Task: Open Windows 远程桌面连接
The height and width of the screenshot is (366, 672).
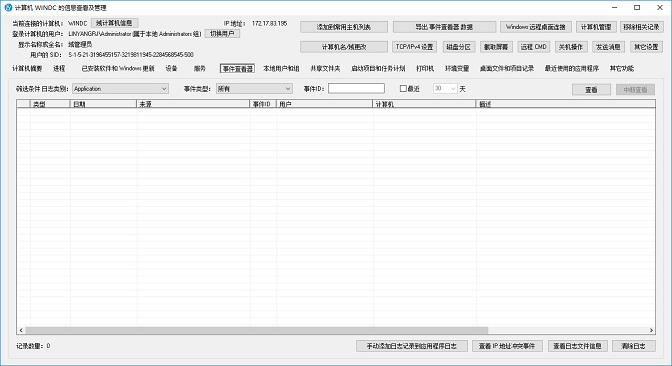Action: [x=536, y=27]
